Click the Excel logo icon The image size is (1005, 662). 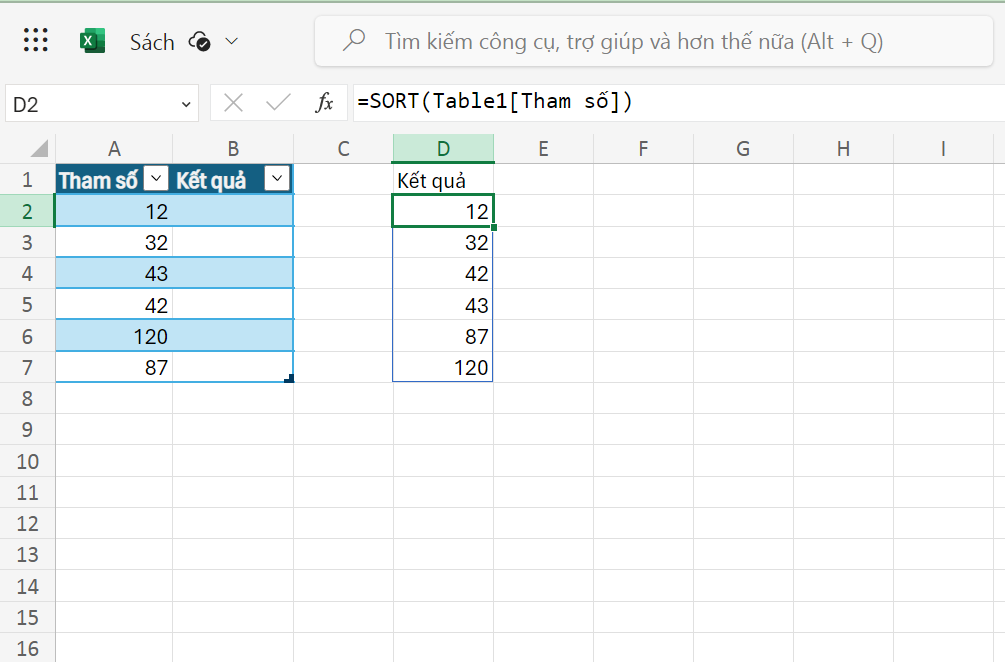click(92, 41)
